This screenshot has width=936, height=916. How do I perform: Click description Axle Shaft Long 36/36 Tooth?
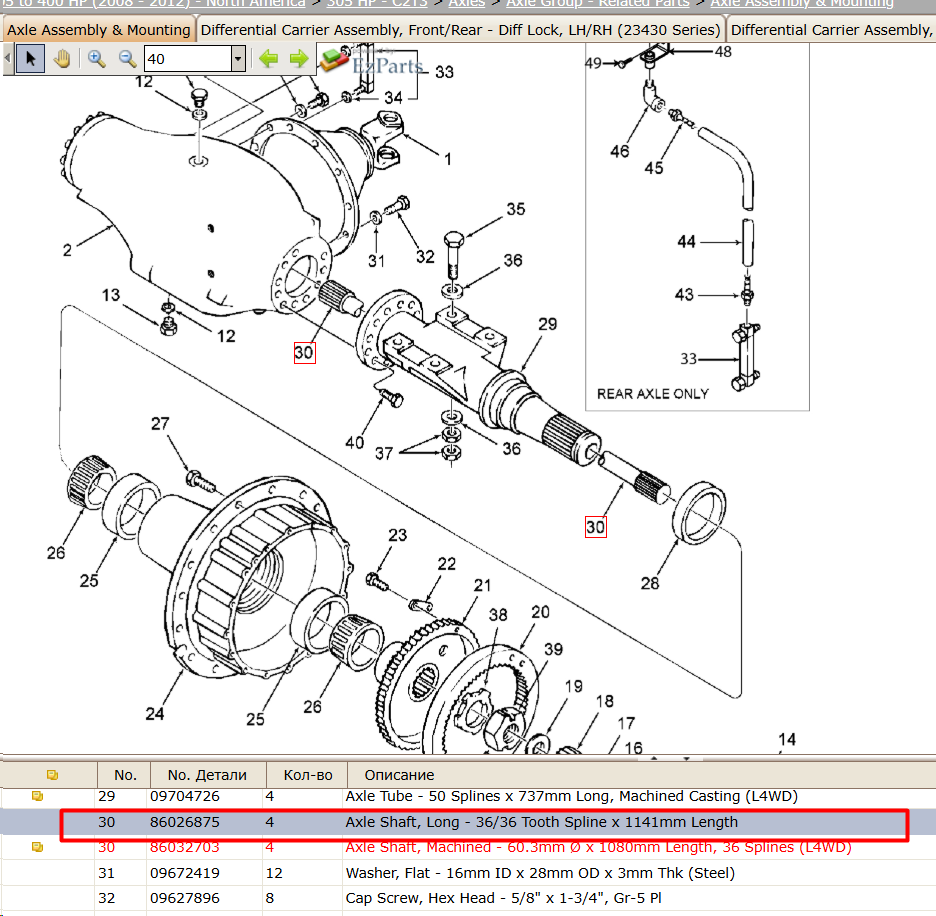(541, 822)
